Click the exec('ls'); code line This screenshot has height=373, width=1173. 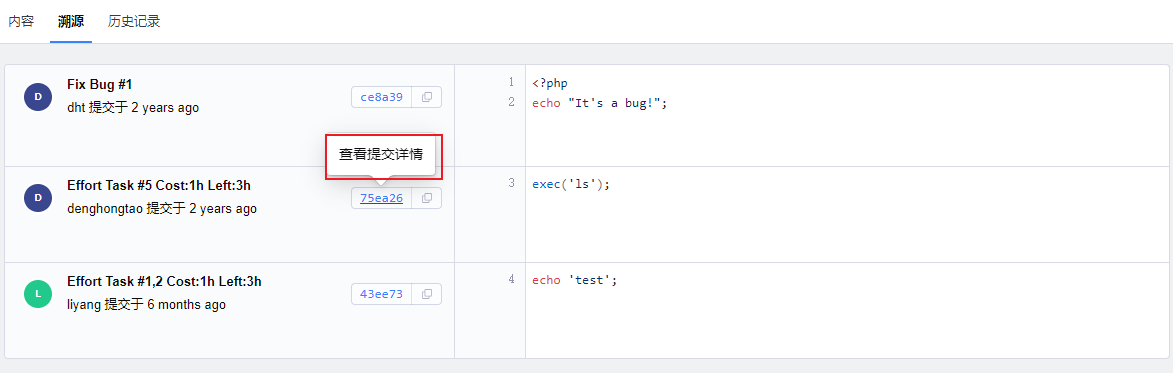pos(572,183)
